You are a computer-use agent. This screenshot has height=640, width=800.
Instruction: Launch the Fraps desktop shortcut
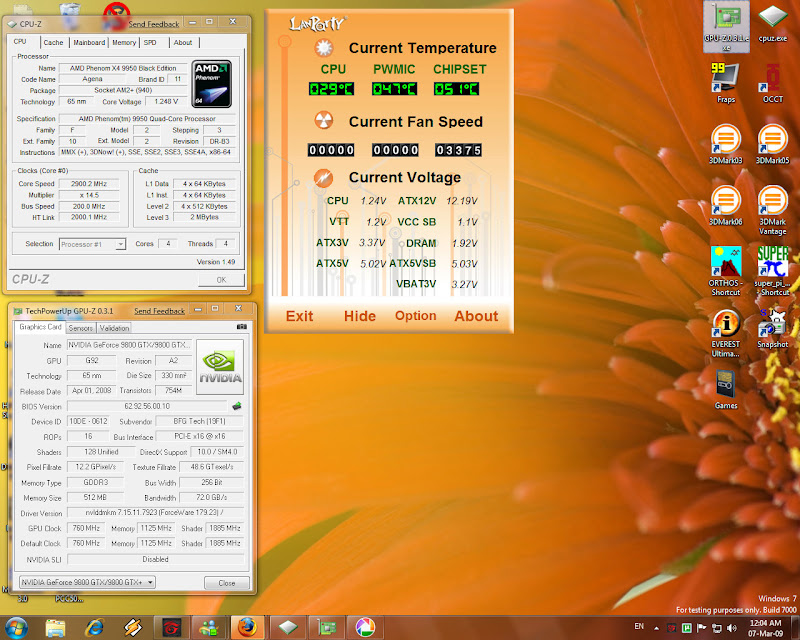pos(726,83)
